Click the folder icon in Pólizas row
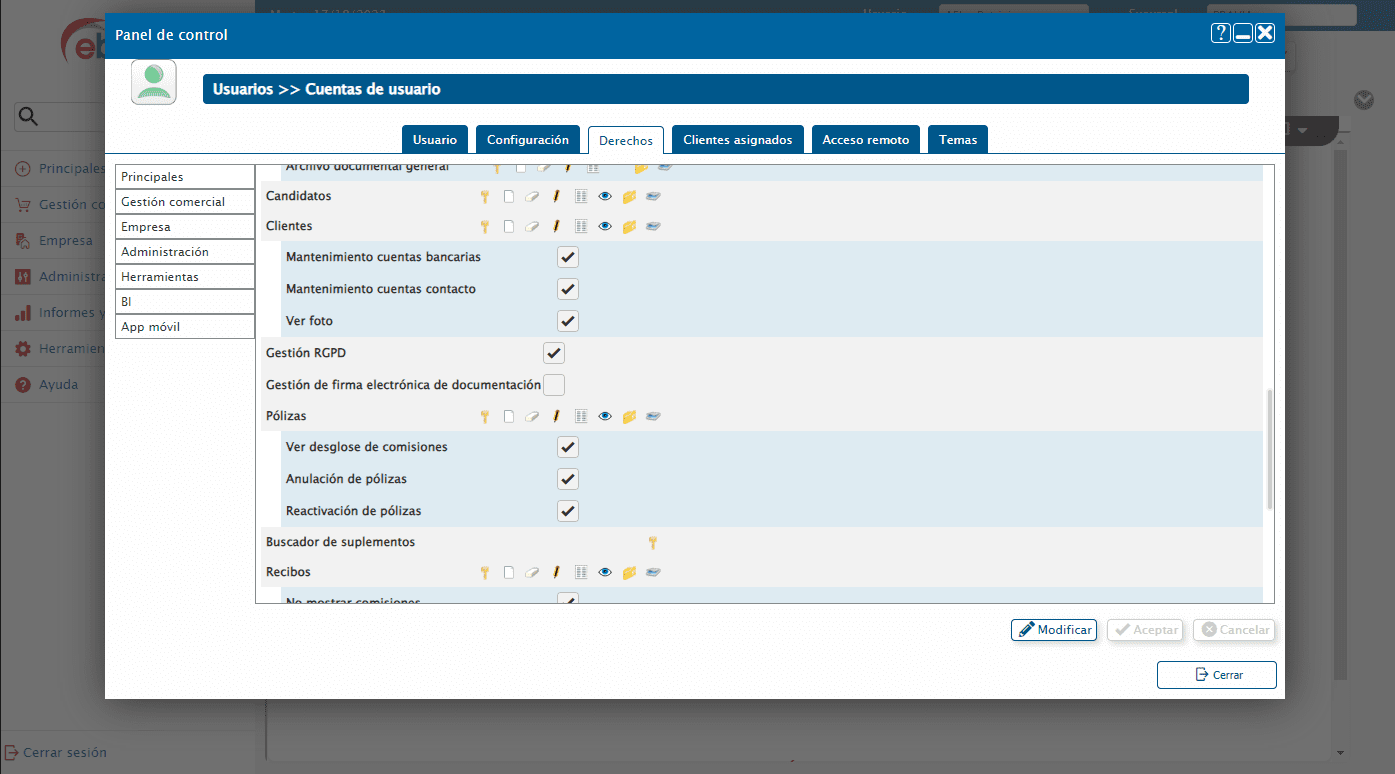 pyautogui.click(x=629, y=417)
